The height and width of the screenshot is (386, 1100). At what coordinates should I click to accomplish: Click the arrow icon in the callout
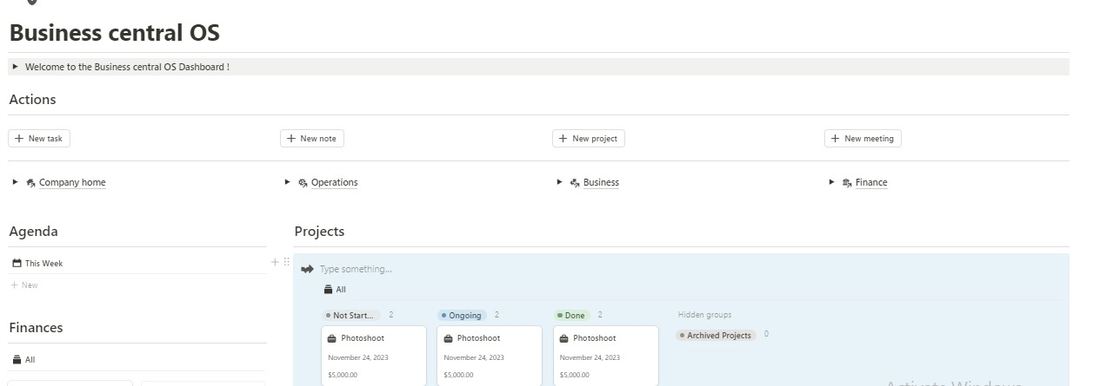coord(307,269)
